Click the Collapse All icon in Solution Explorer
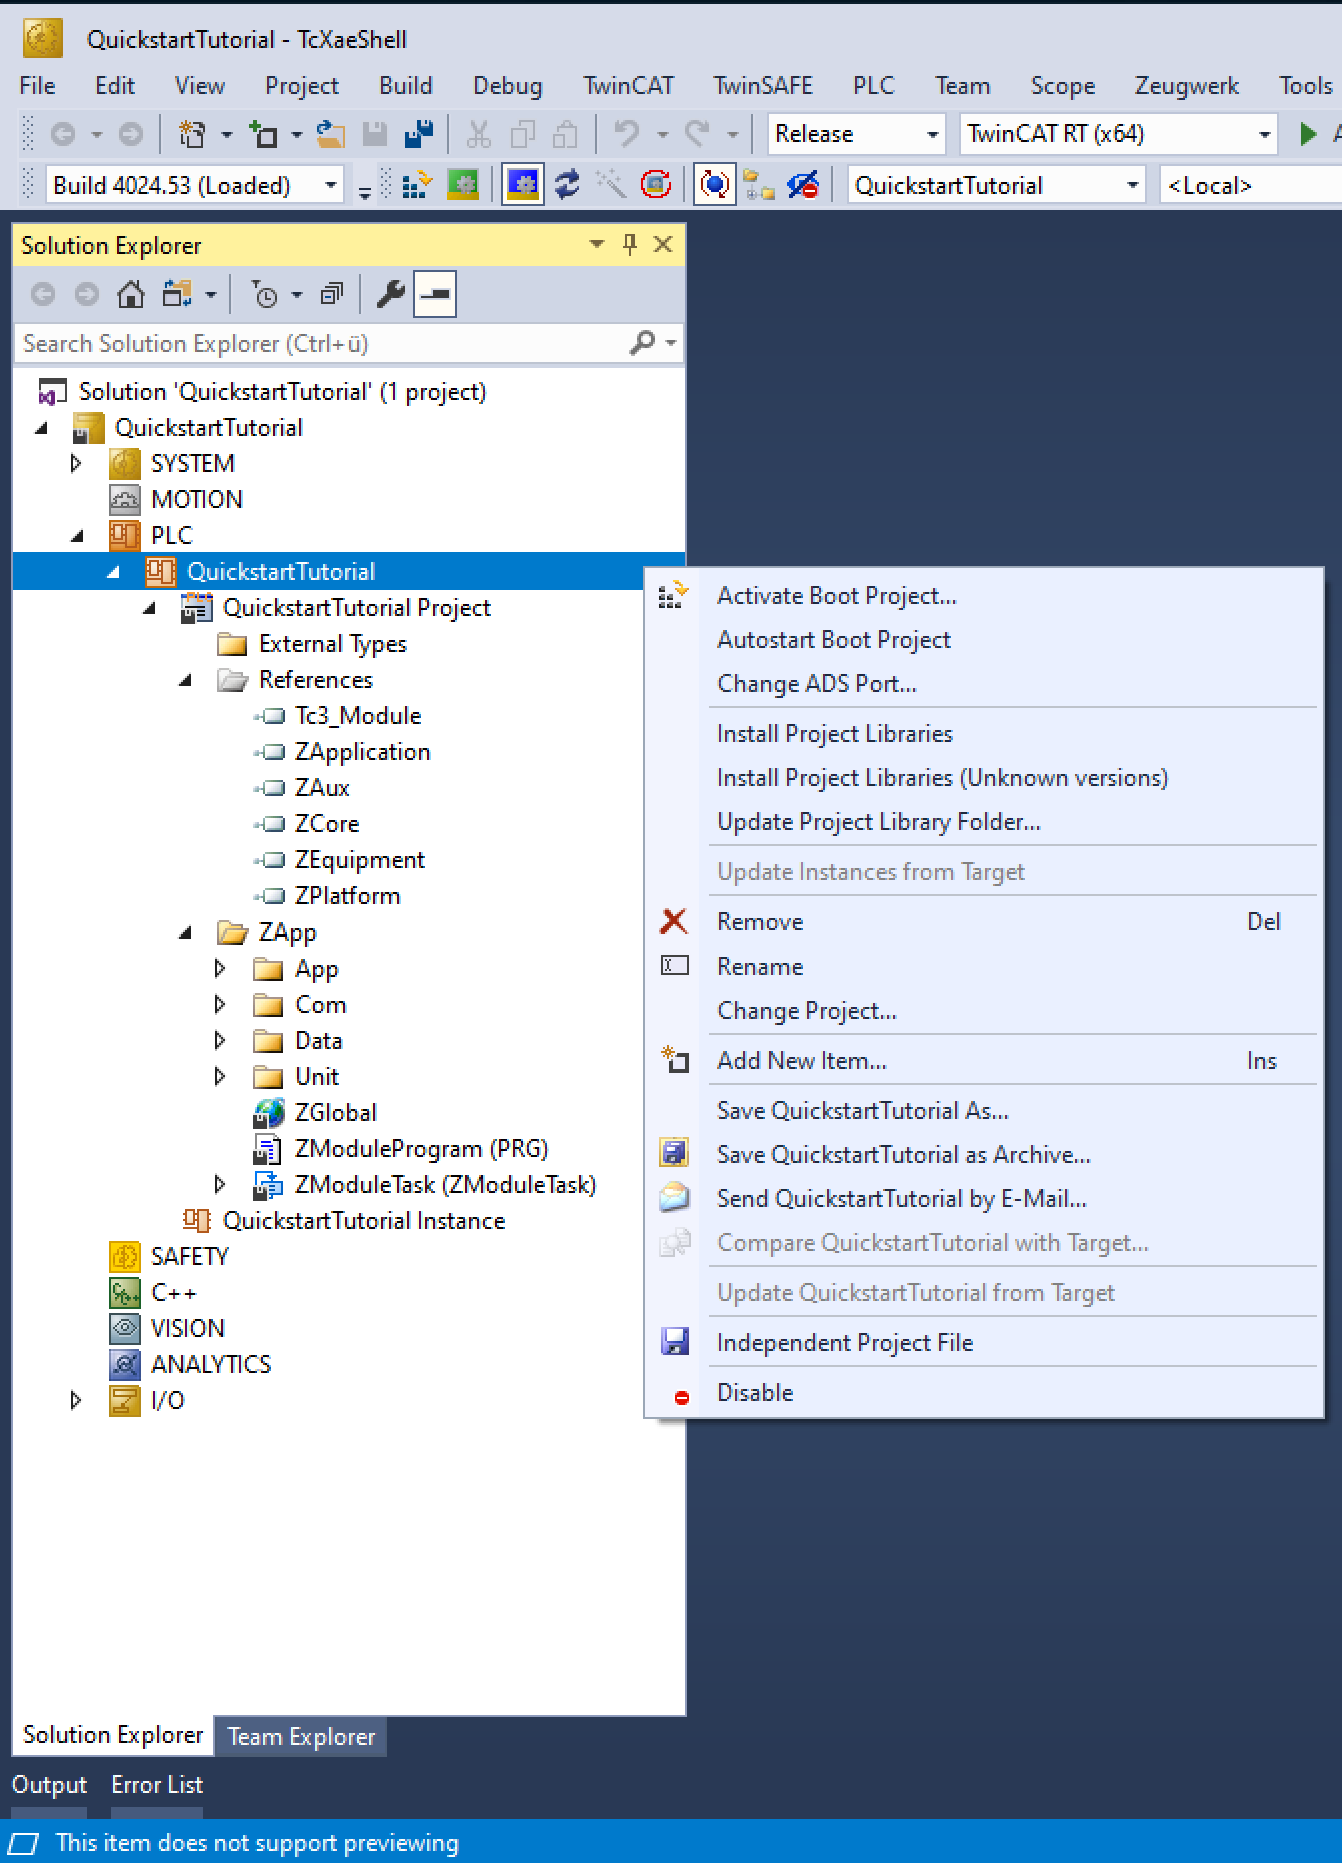1342x1864 pixels. coord(331,294)
